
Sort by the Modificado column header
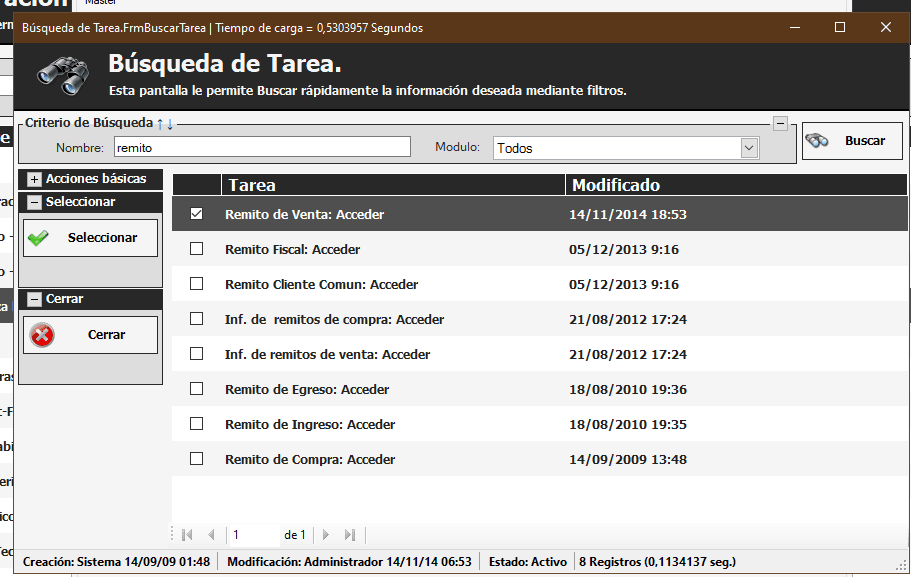pyautogui.click(x=736, y=185)
